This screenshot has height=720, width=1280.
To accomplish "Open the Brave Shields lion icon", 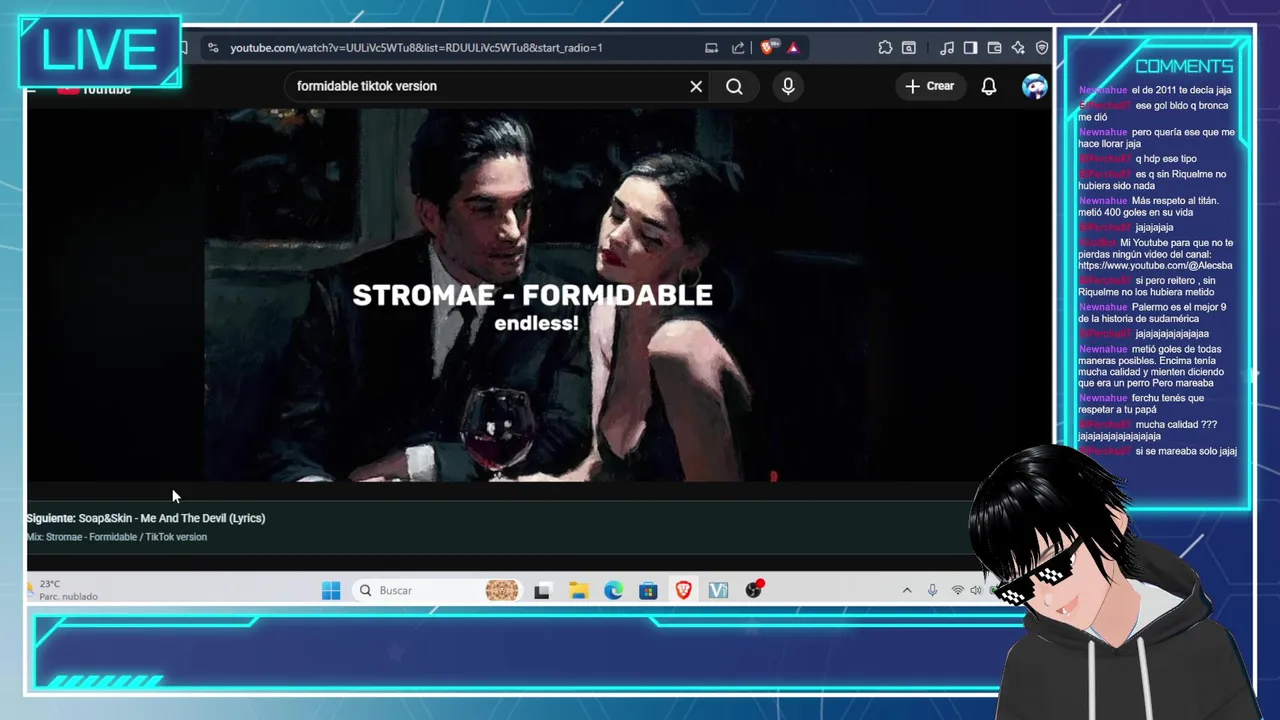I will coord(769,47).
